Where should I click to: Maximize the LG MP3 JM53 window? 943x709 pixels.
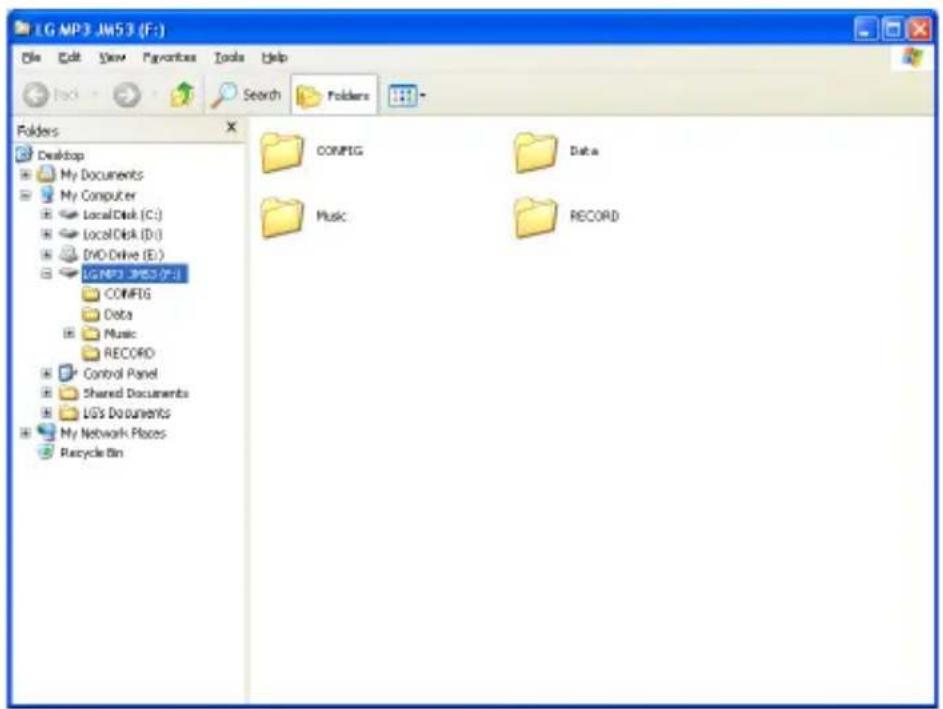892,29
